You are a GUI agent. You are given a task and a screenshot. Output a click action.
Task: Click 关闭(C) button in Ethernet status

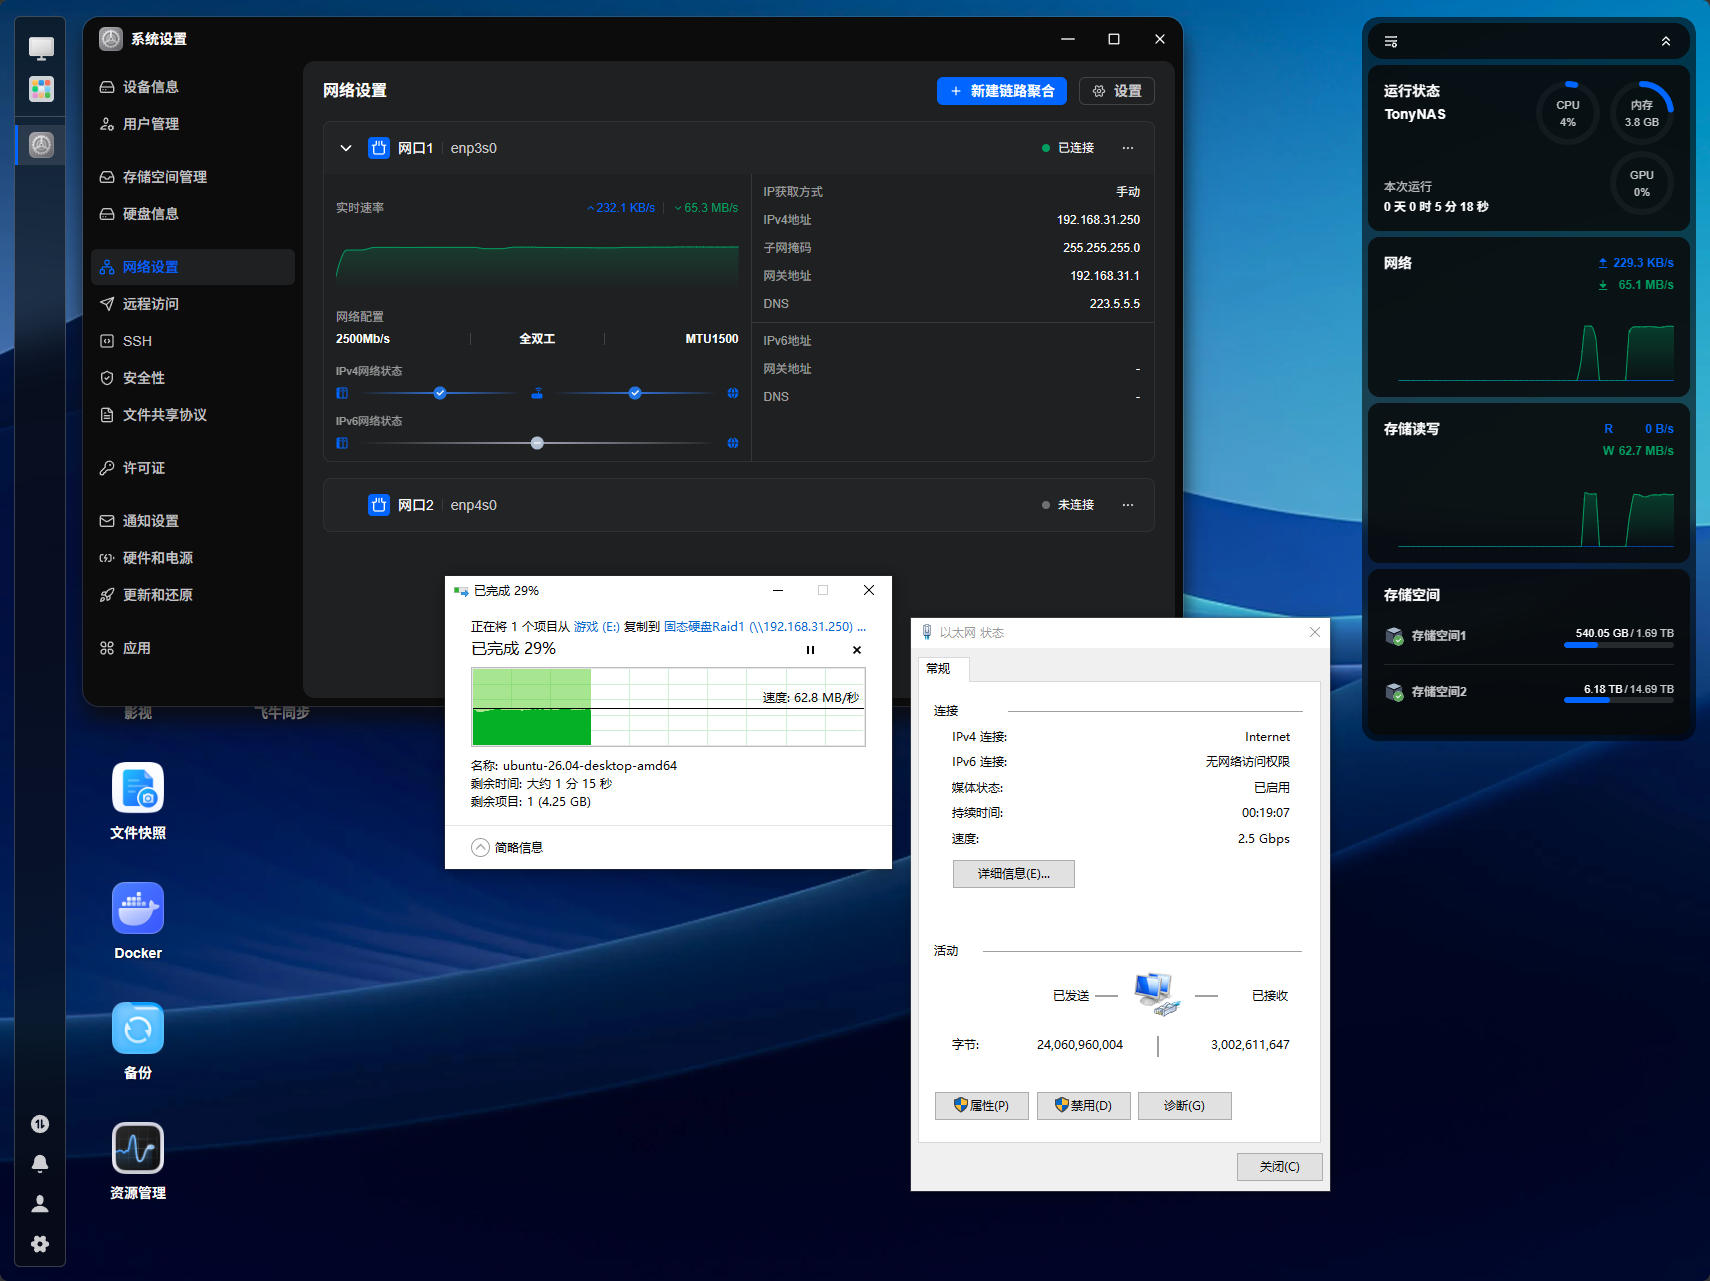tap(1280, 1167)
